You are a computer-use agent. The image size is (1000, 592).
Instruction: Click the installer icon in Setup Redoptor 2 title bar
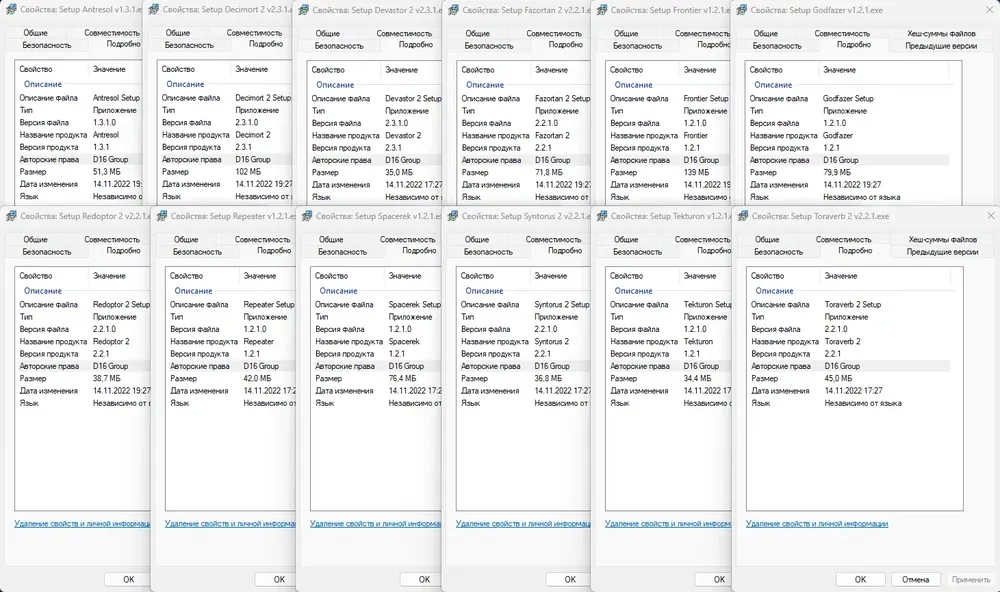point(11,216)
